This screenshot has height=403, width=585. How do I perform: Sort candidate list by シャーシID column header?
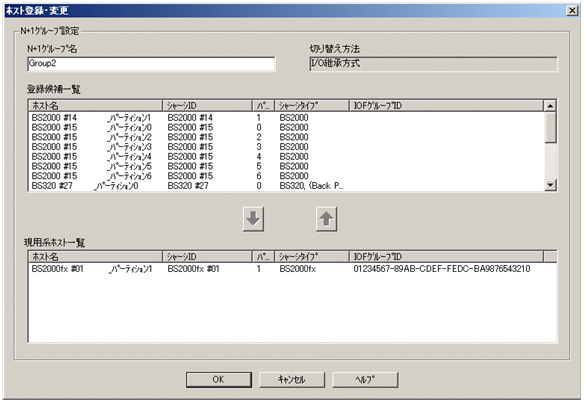point(207,106)
